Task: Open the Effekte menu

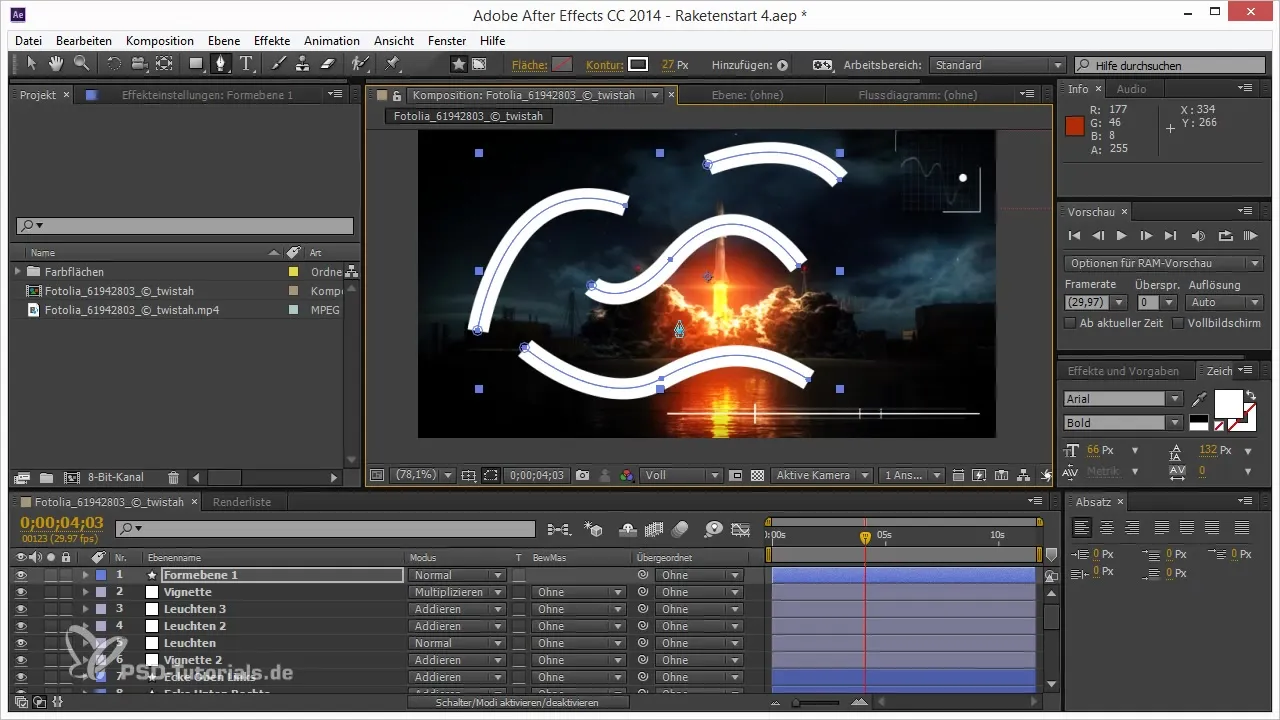Action: point(272,41)
